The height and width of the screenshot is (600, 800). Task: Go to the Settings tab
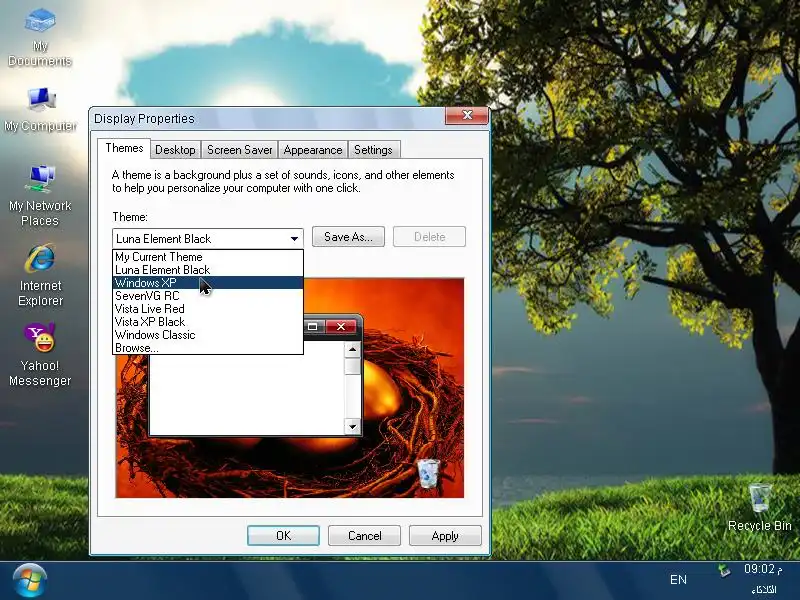[373, 150]
